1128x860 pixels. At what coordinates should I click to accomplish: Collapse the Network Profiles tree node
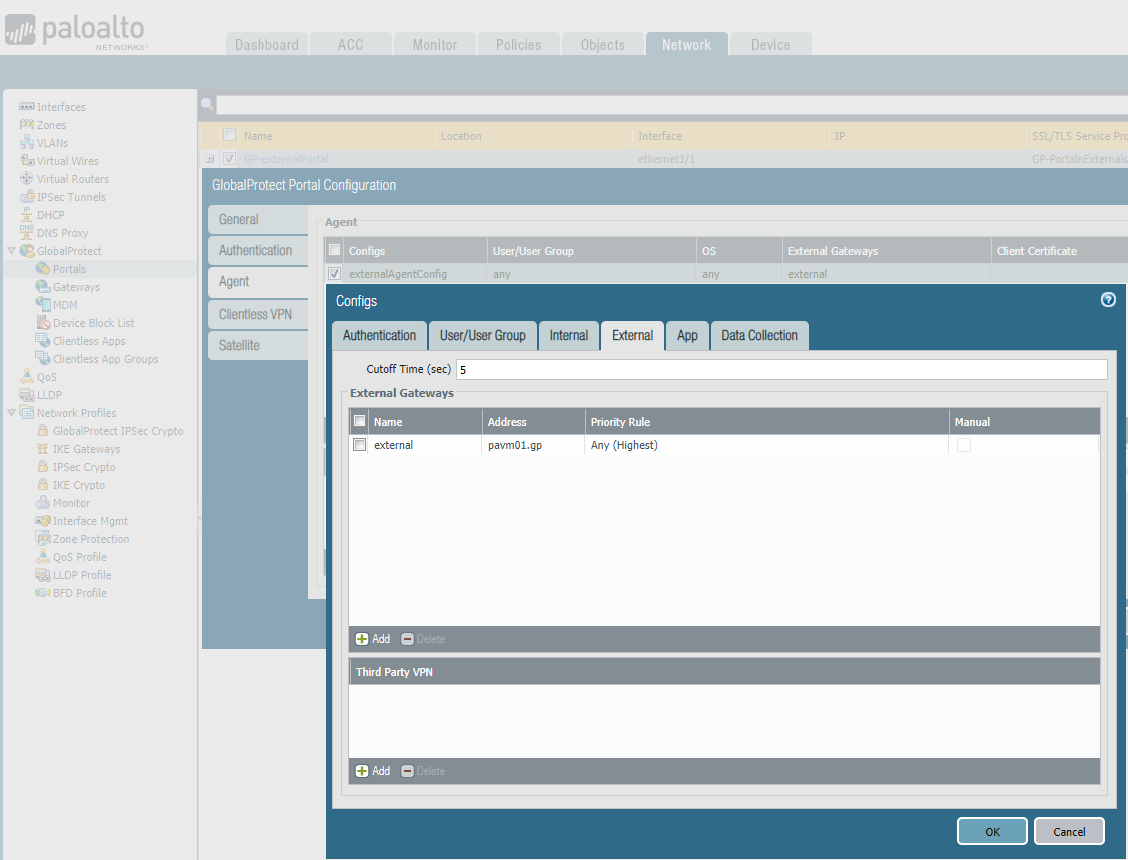[x=11, y=413]
